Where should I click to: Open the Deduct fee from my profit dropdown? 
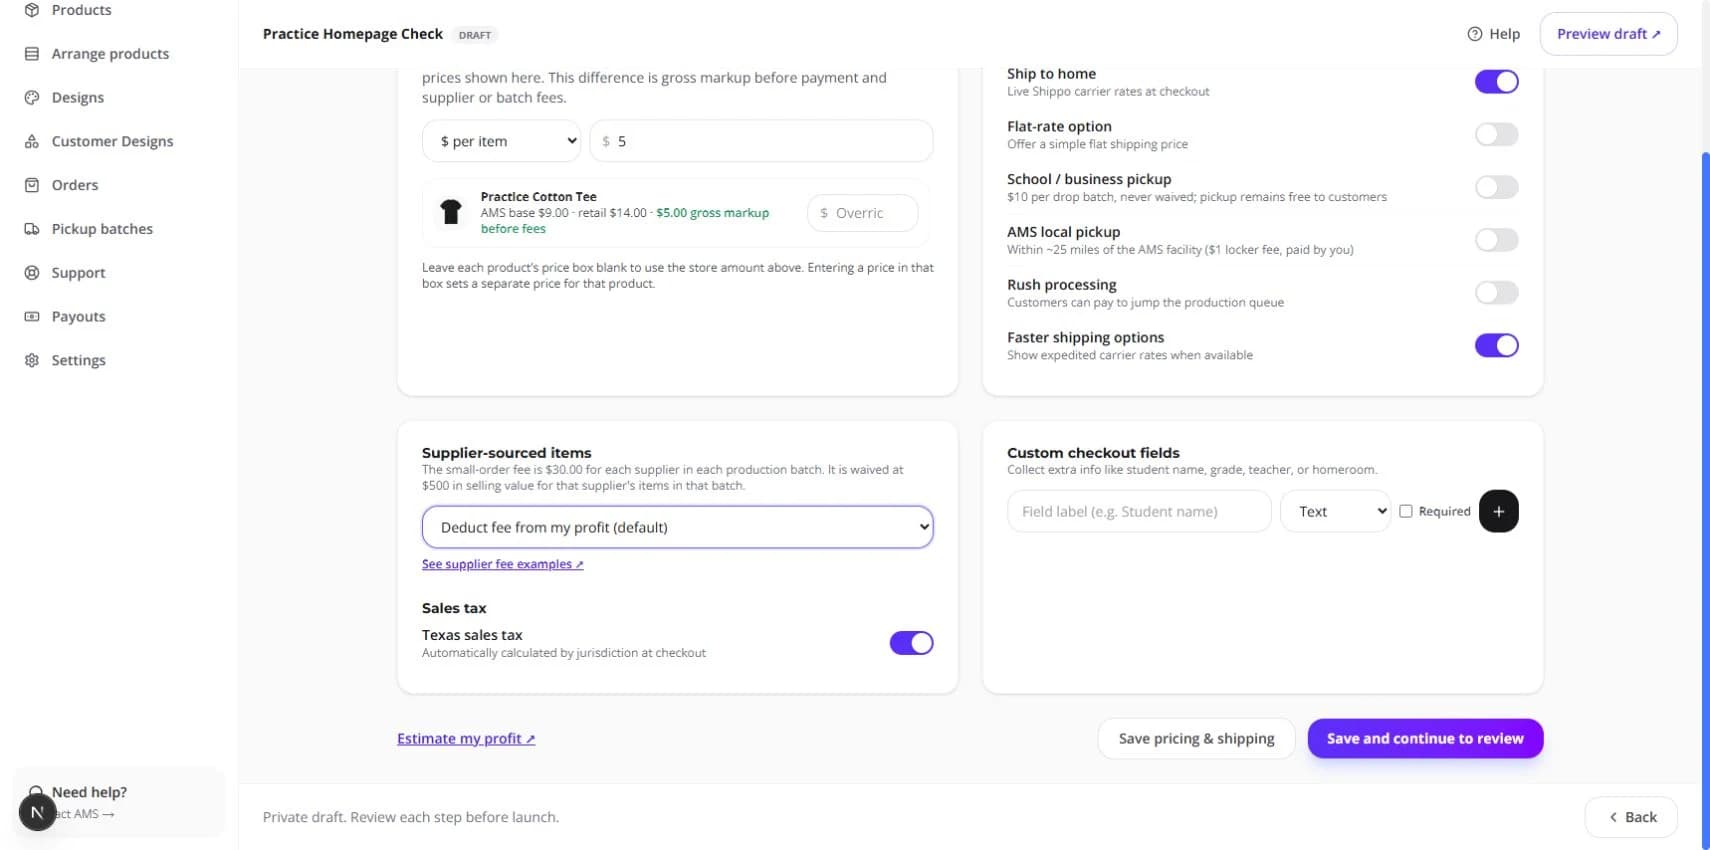click(x=677, y=527)
